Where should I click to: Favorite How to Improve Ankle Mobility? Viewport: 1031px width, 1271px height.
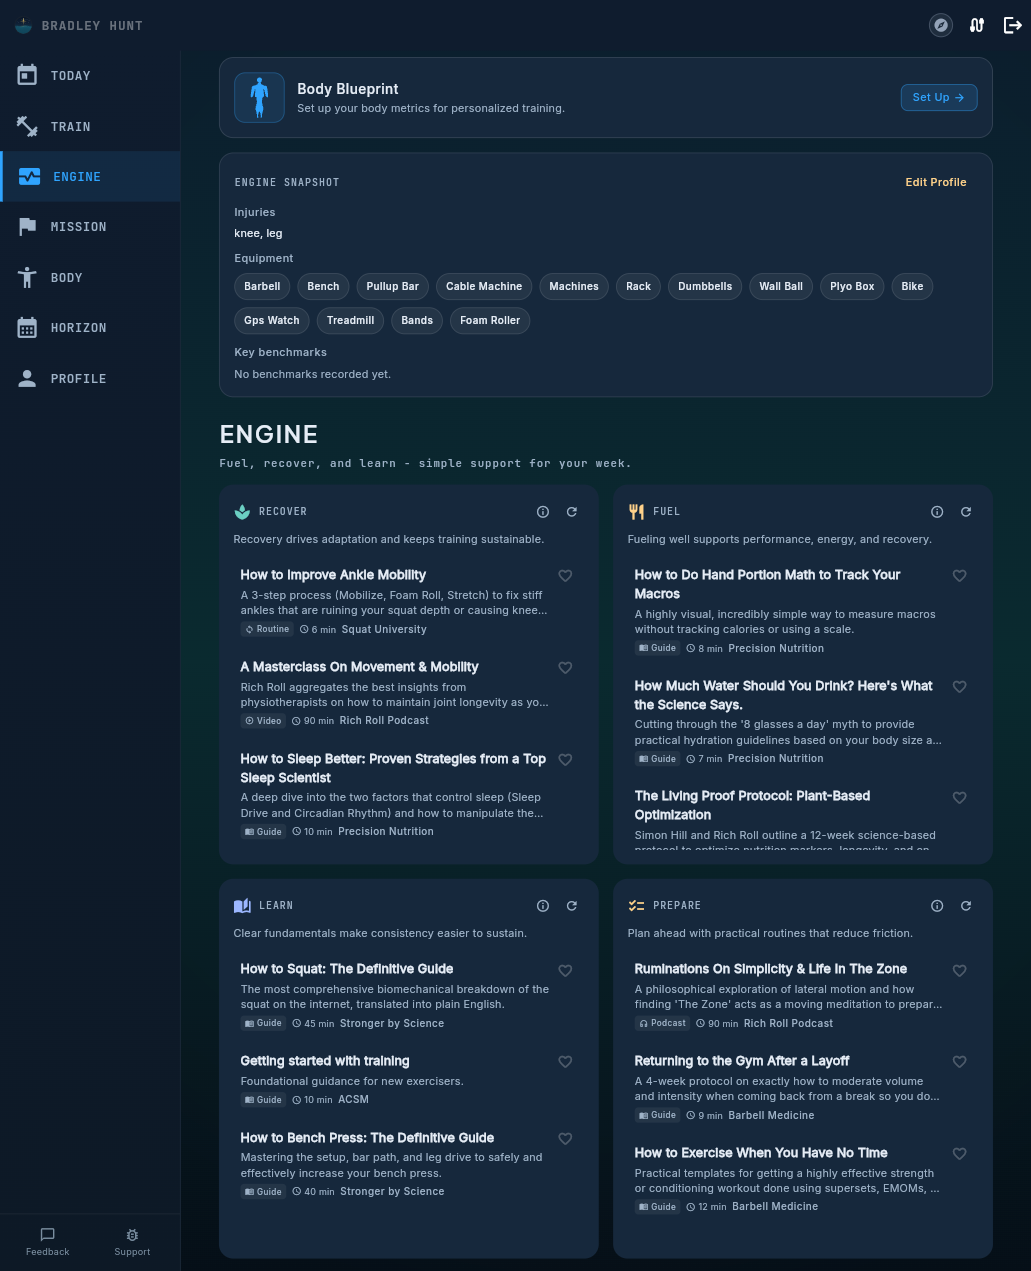click(x=565, y=576)
